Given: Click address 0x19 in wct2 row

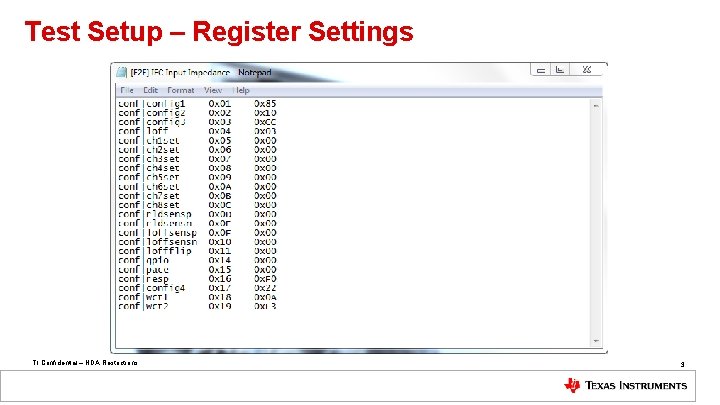Looking at the screenshot, I should point(219,306).
